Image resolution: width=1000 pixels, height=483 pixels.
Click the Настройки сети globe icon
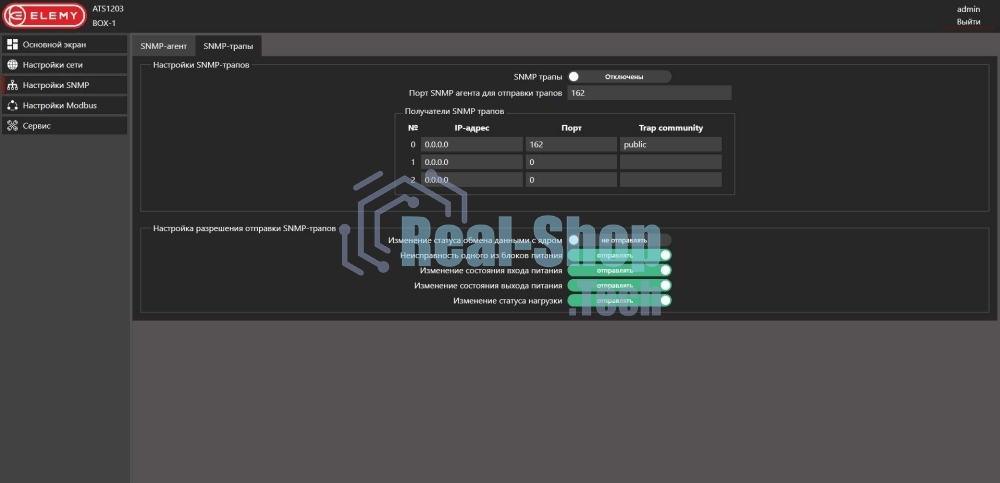[x=13, y=64]
